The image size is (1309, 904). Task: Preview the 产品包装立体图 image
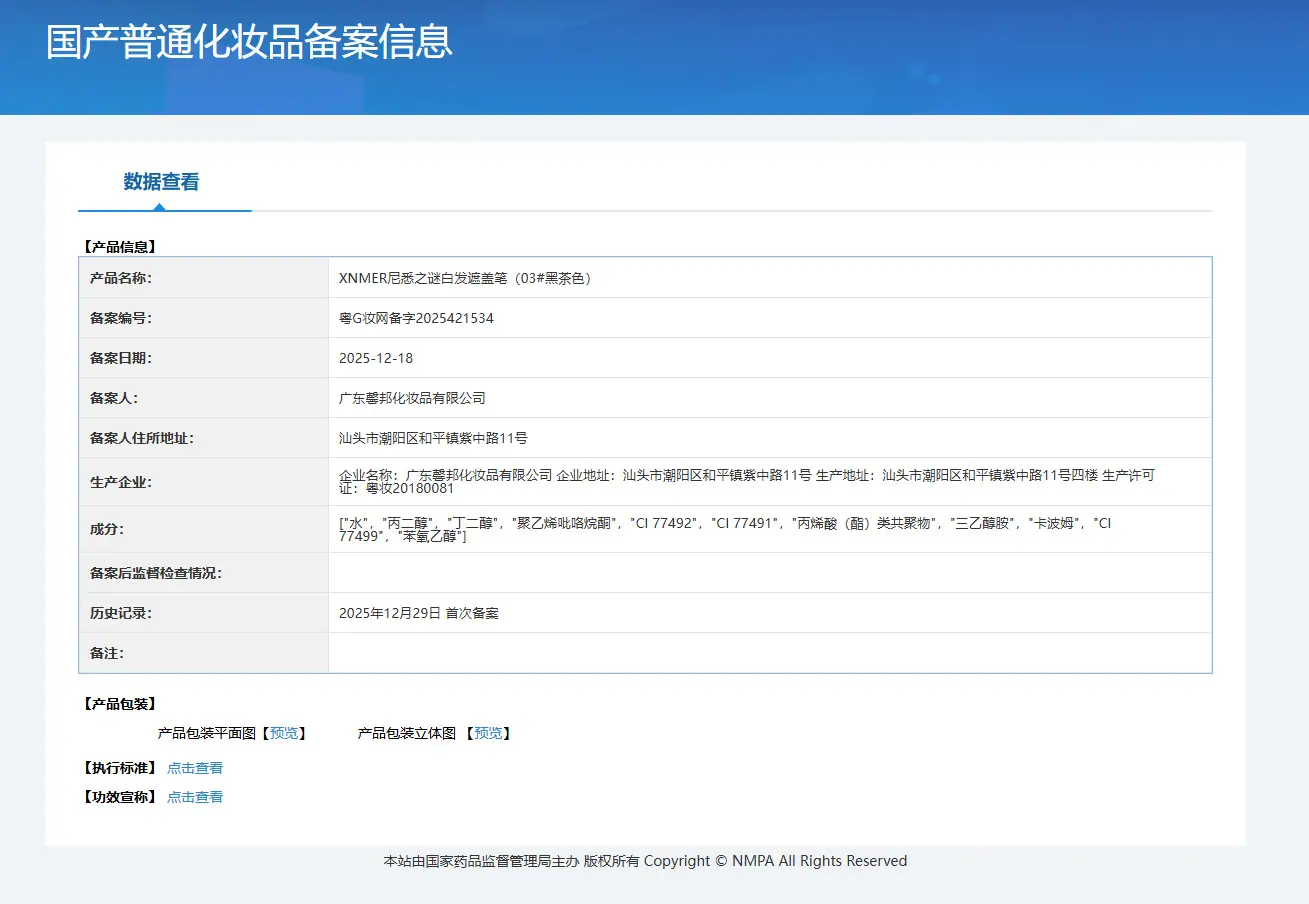pyautogui.click(x=488, y=733)
